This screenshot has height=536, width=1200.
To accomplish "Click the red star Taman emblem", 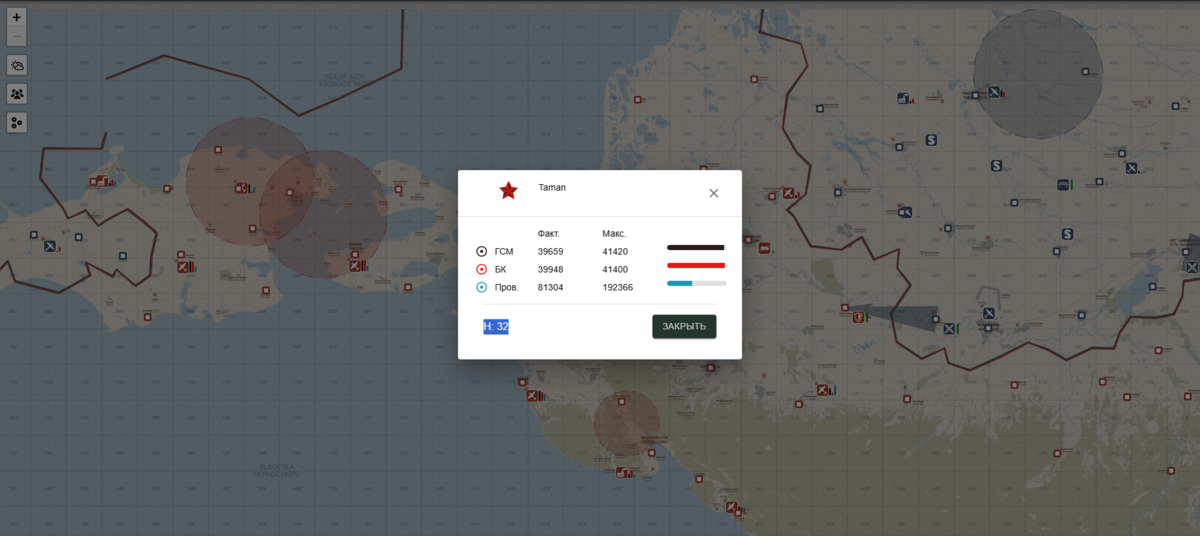I will (508, 191).
